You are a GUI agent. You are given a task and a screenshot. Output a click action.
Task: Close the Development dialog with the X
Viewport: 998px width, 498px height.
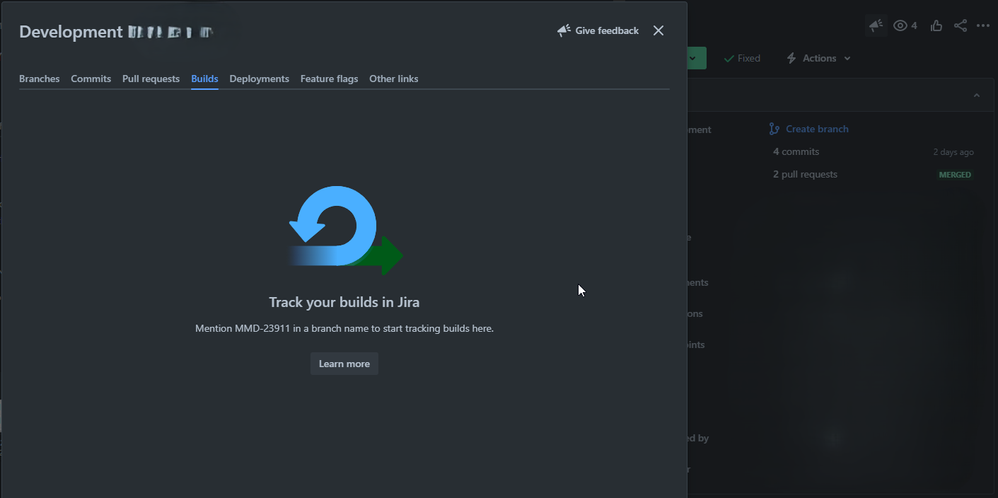coord(658,31)
